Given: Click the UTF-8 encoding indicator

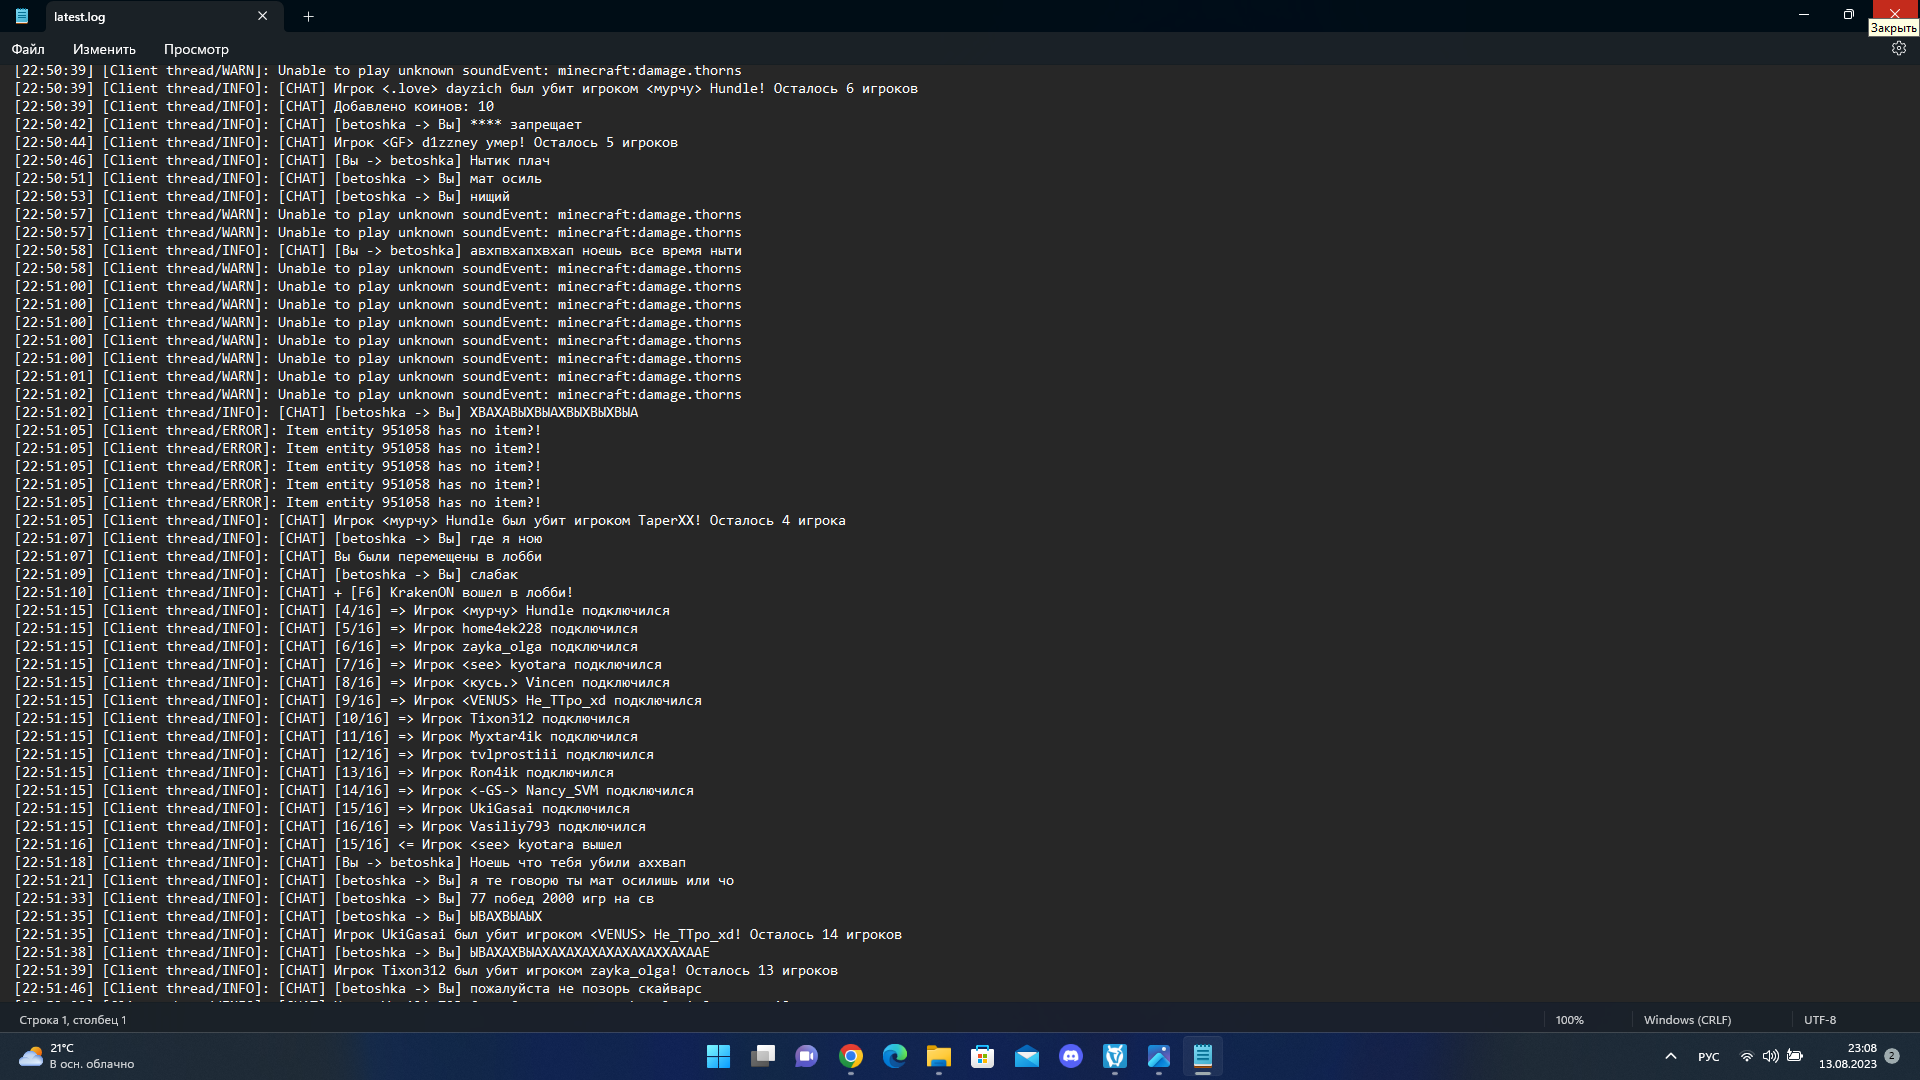Looking at the screenshot, I should pos(1820,1020).
